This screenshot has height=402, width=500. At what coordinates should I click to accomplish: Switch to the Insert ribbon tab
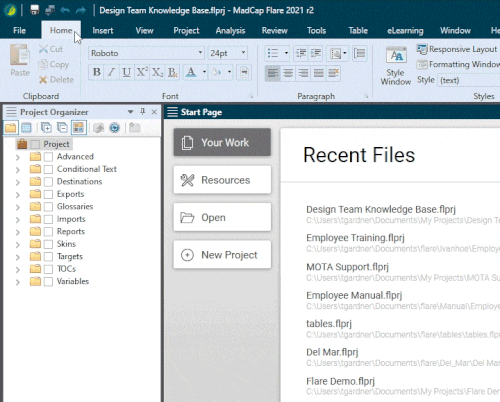(x=103, y=31)
